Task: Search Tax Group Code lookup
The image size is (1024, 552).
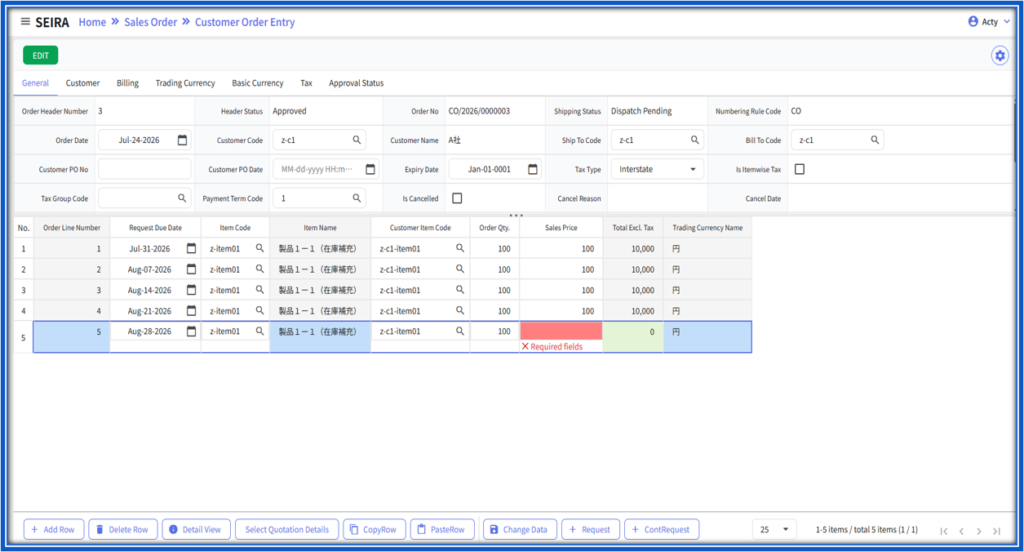Action: (x=182, y=198)
